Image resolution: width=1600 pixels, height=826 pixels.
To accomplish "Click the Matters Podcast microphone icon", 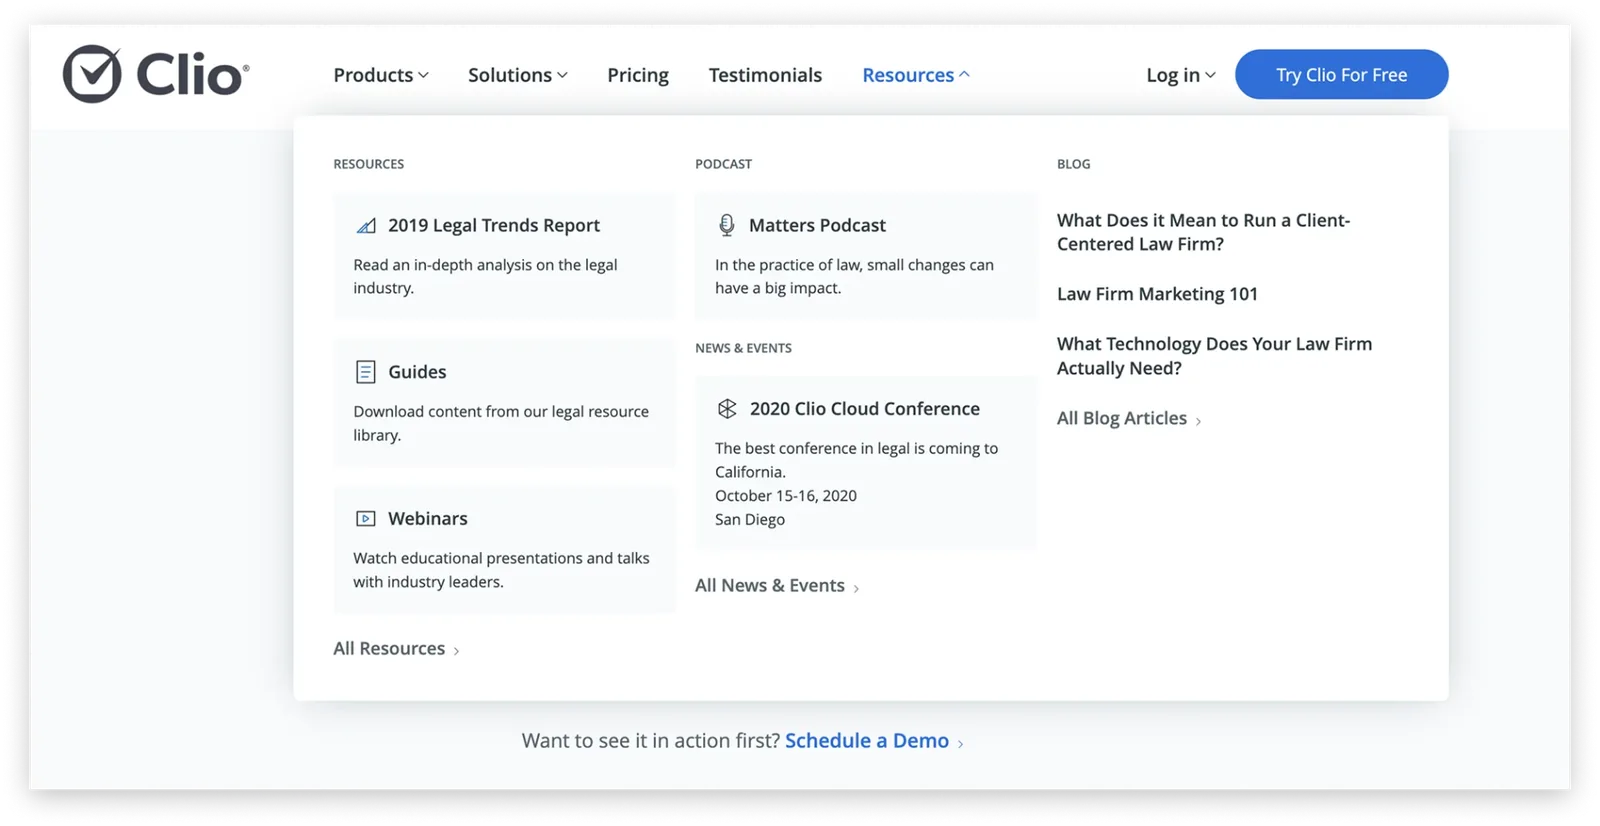I will (727, 225).
